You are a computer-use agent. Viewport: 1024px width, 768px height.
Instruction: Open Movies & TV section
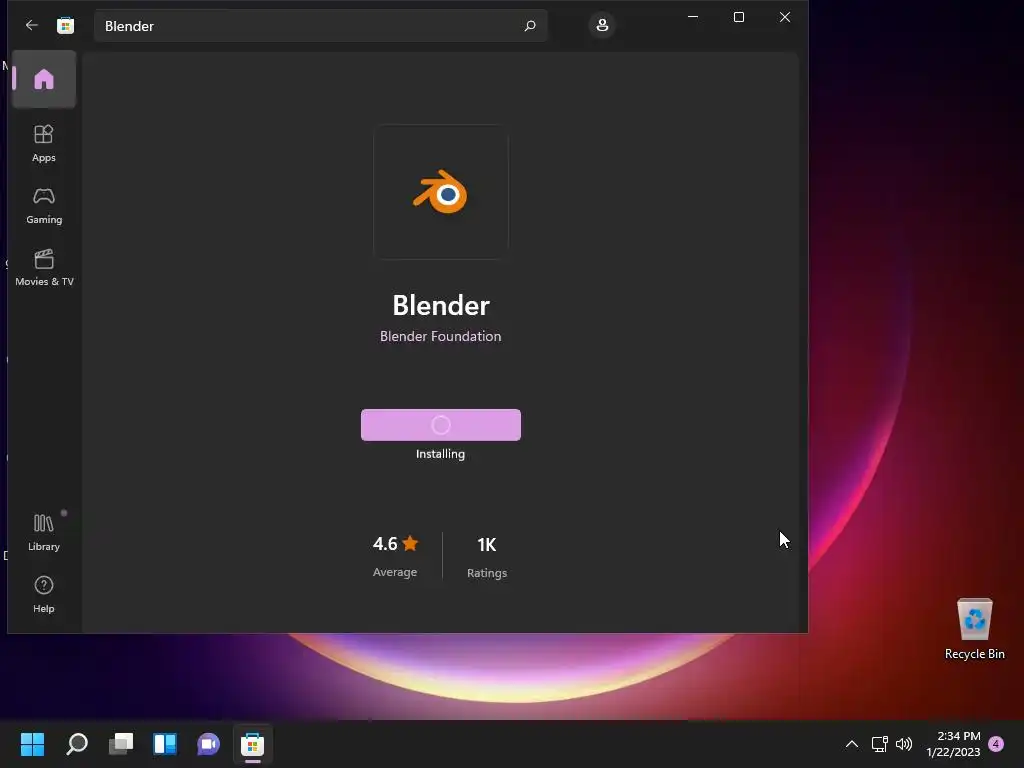[44, 268]
